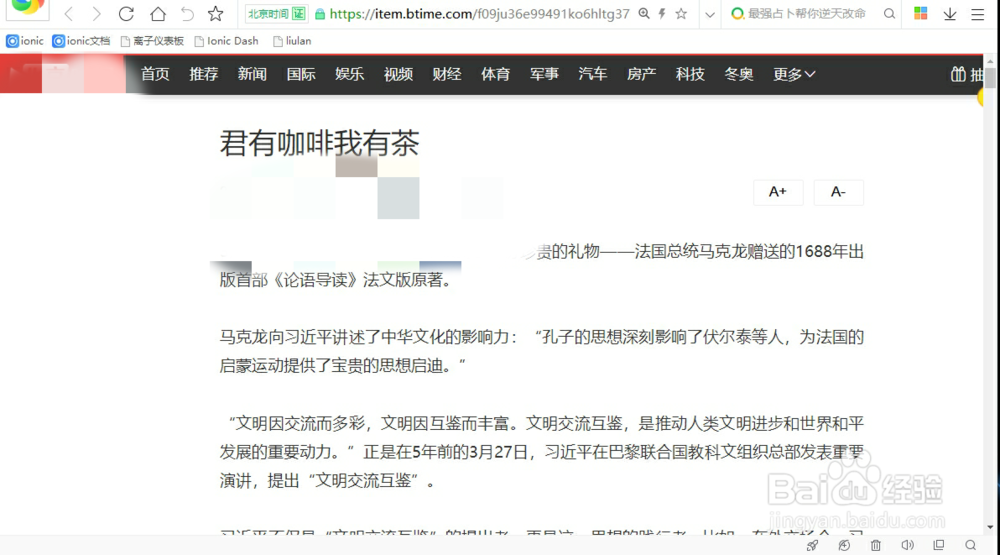This screenshot has height=555, width=1000.
Task: Decrease font size with A- button
Action: click(839, 192)
